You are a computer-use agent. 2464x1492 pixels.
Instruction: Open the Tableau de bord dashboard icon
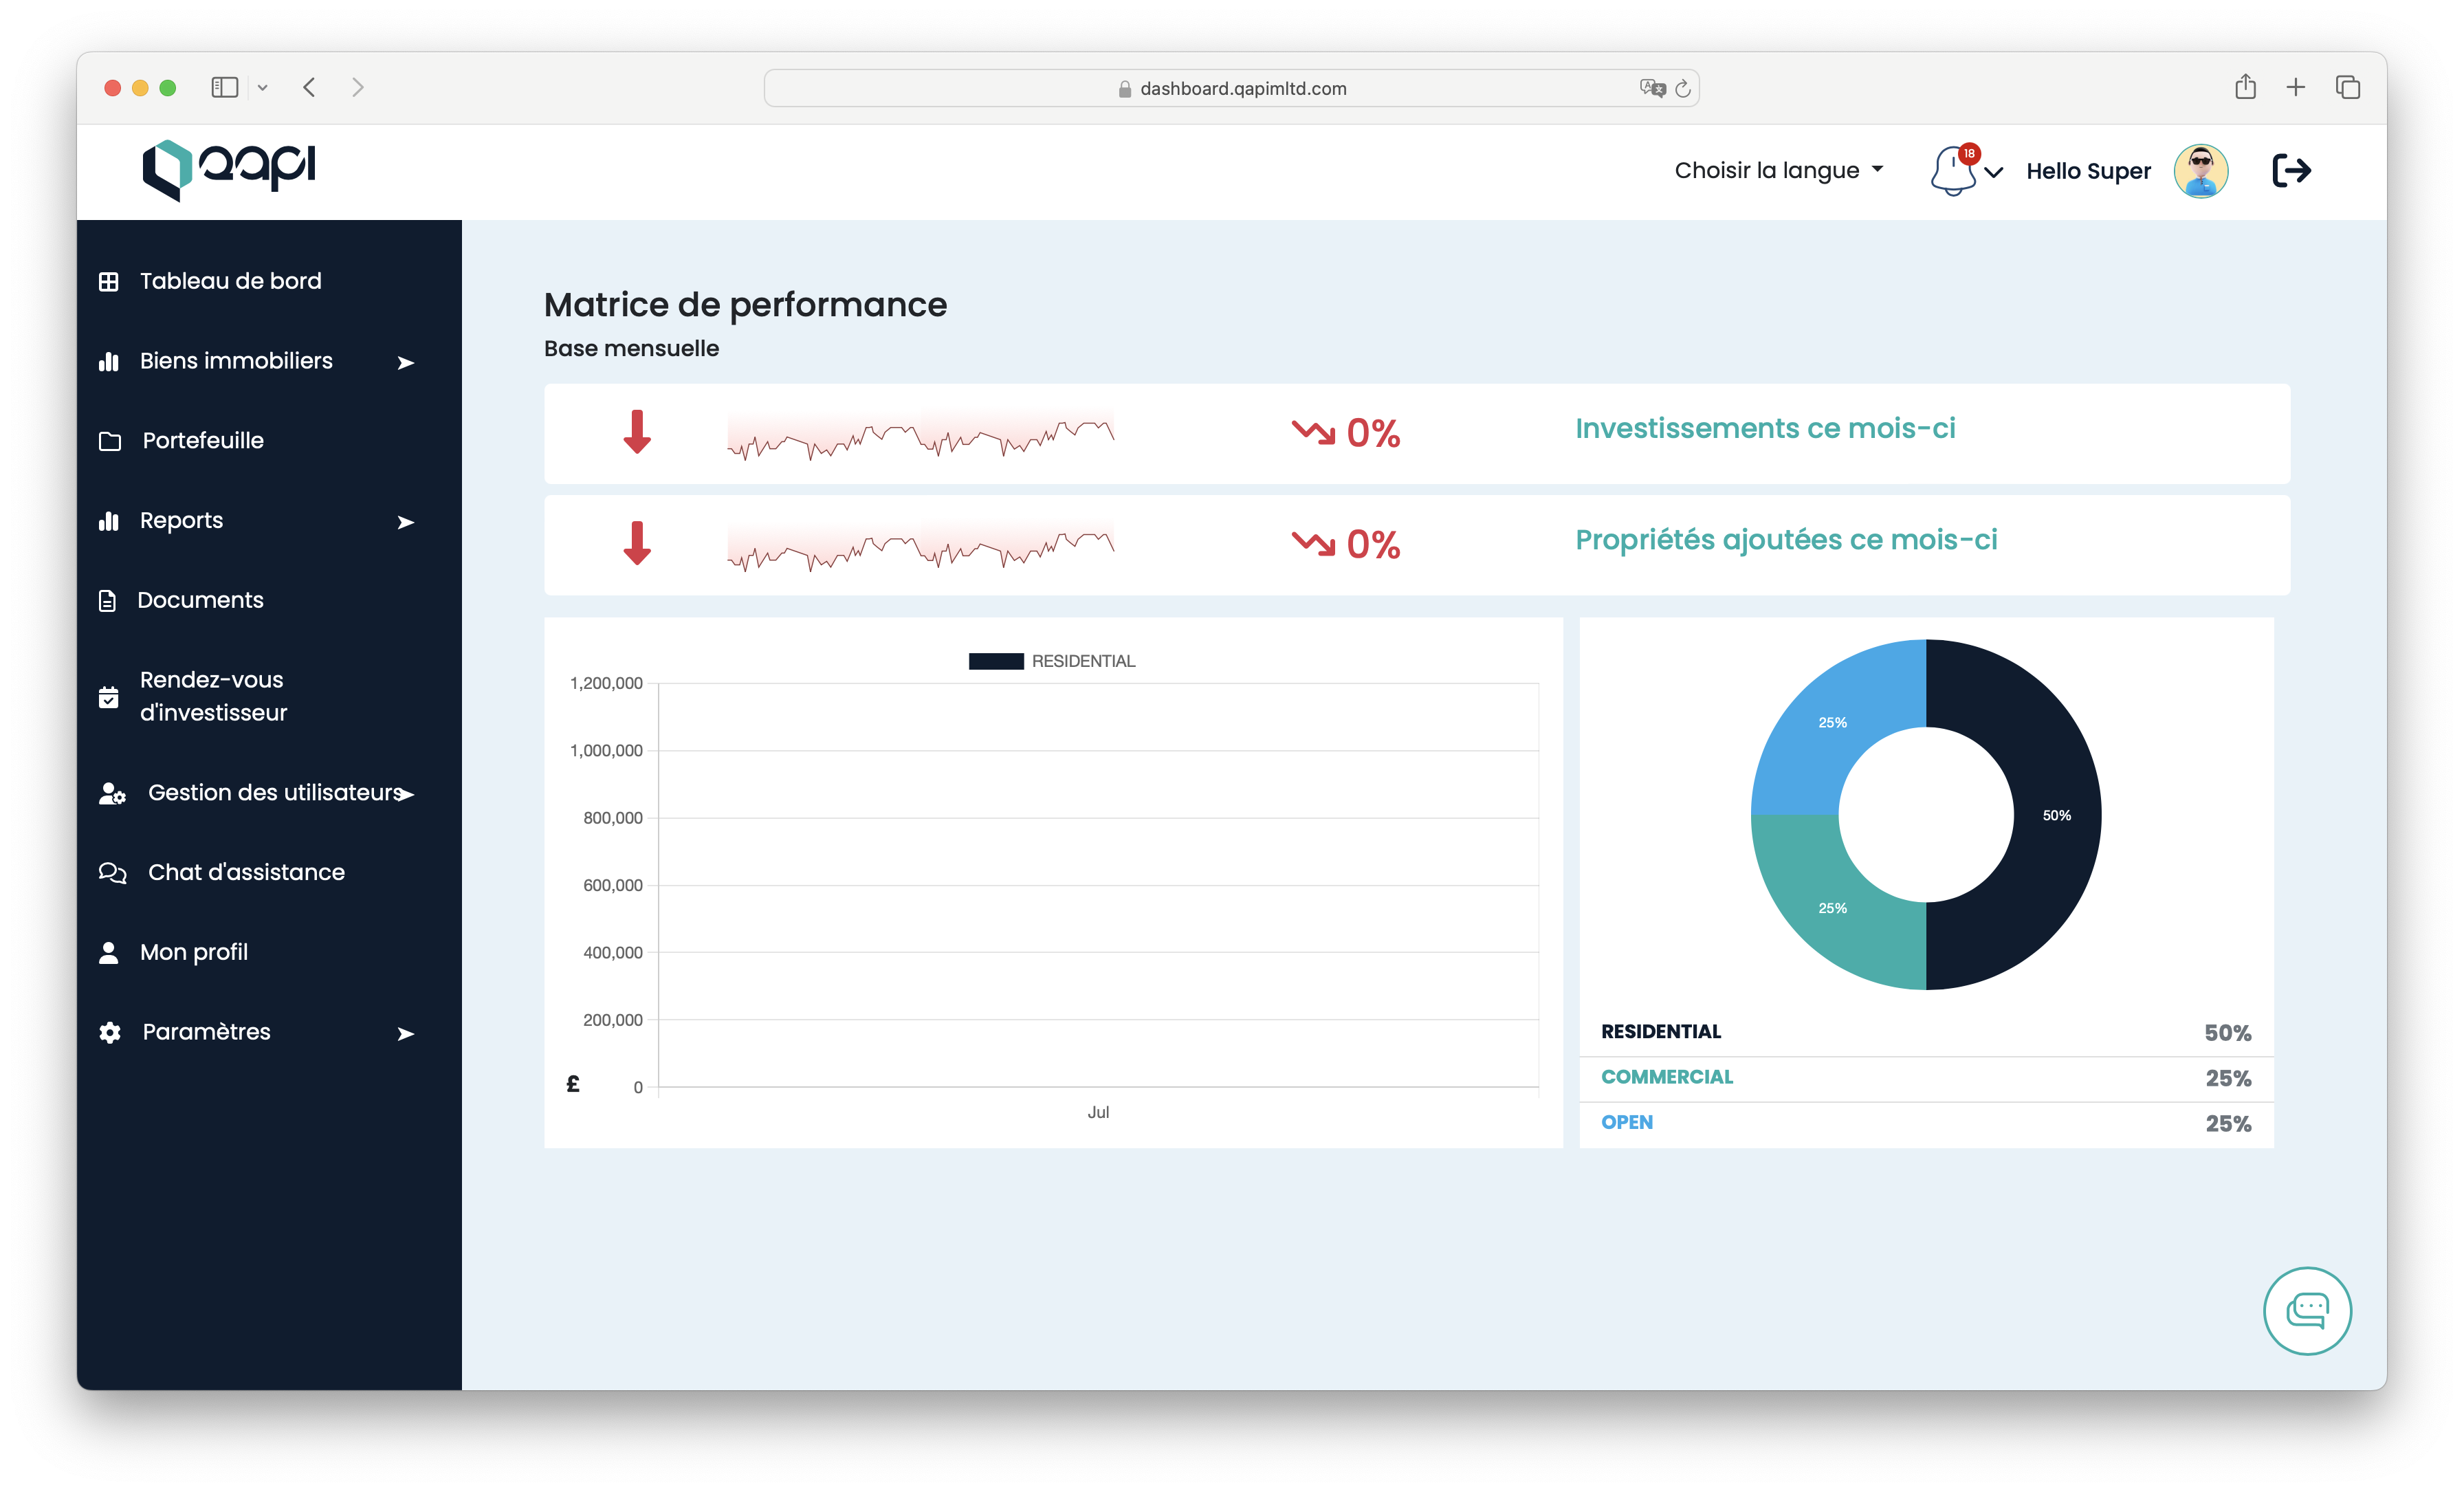pos(108,281)
